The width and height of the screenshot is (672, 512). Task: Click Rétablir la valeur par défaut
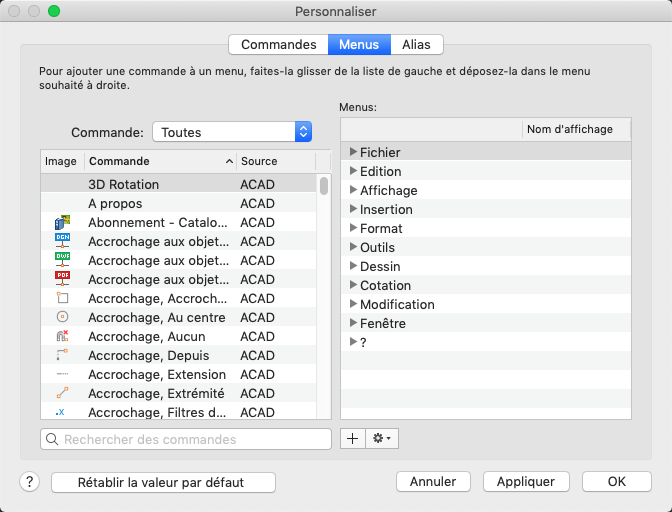click(x=162, y=481)
